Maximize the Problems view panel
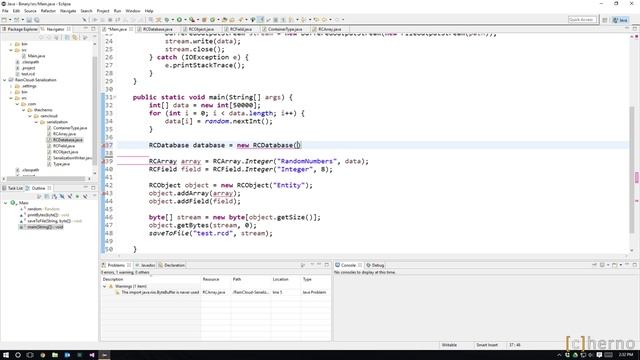The image size is (640, 360). (327, 265)
